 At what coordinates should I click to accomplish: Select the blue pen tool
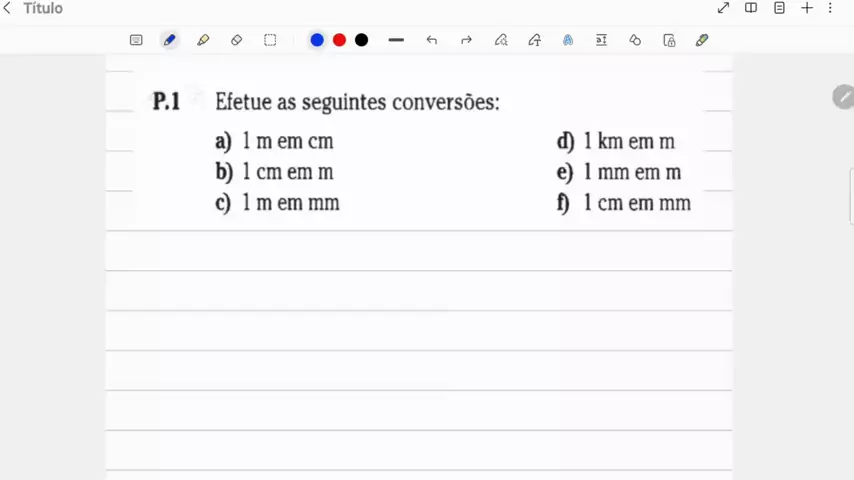point(170,40)
